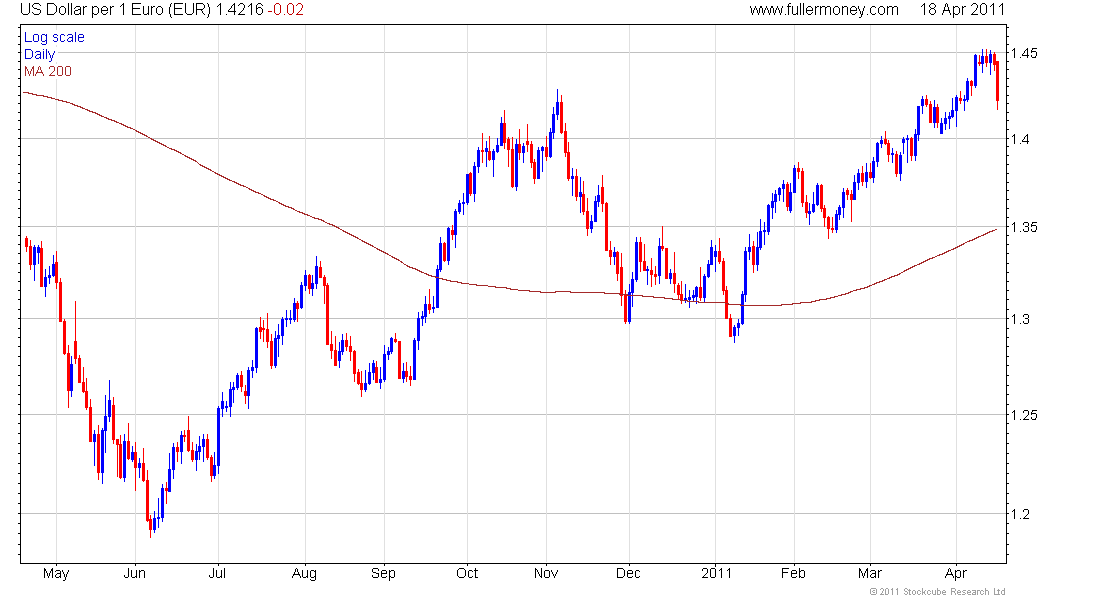
Task: Click the Aug label on time axis
Action: pos(304,573)
